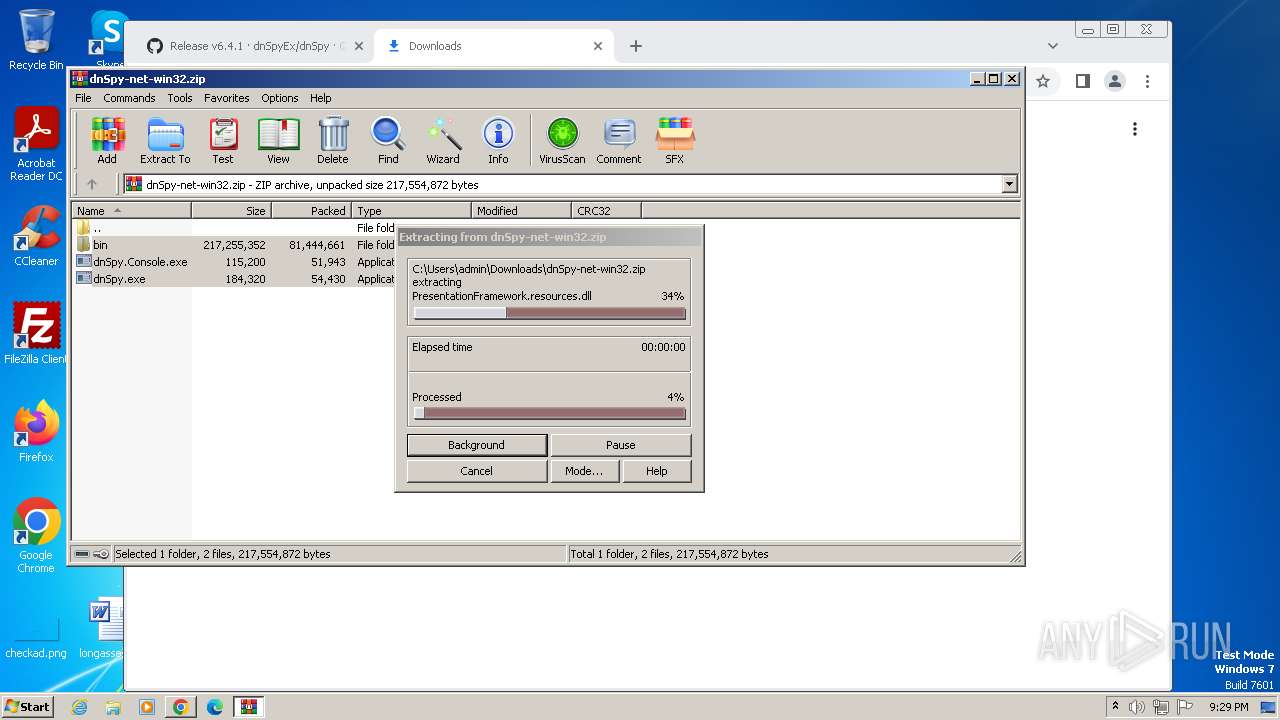Open Google Chrome desktop icon
Viewport: 1280px width, 720px height.
tap(36, 536)
